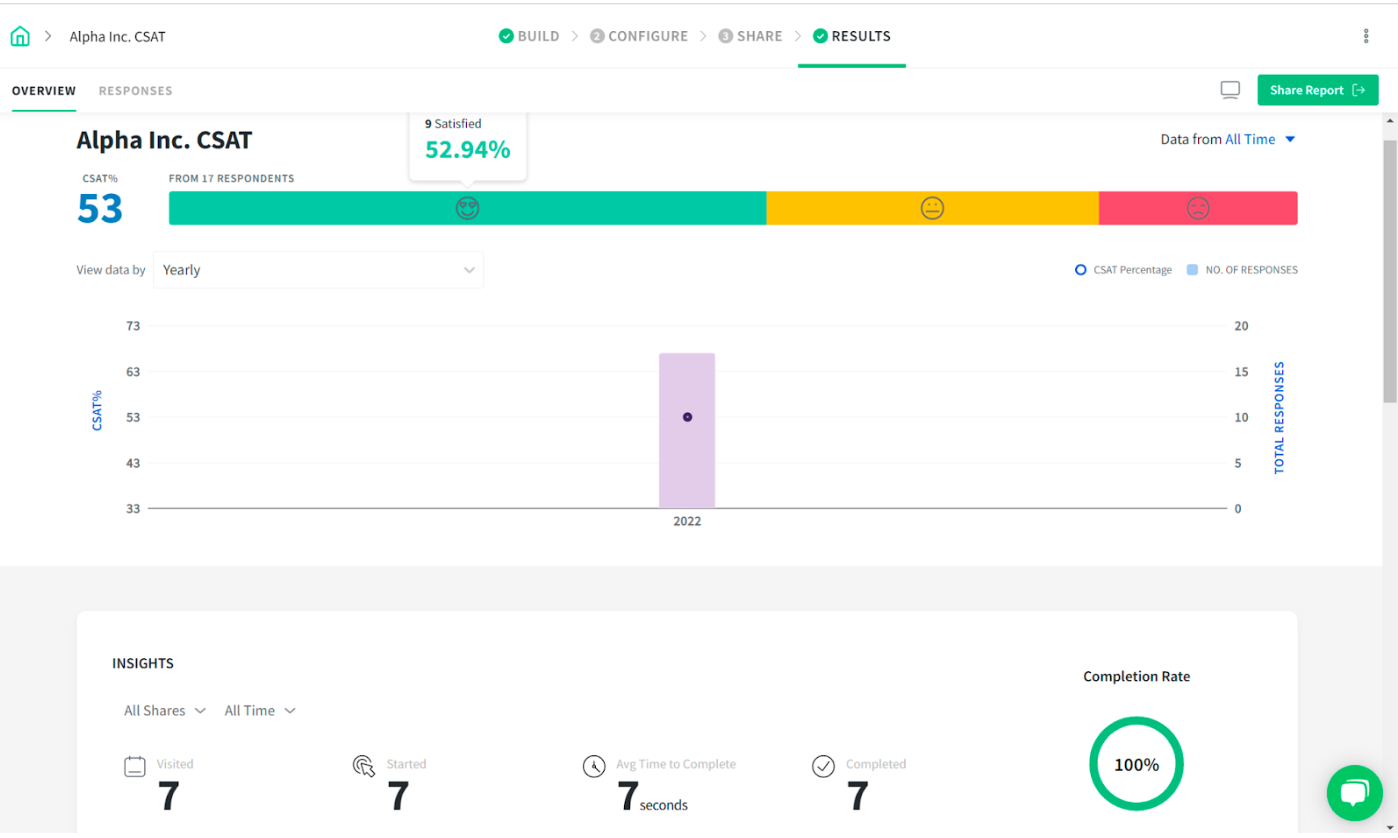
Task: Click the sad face icon
Action: coord(1198,208)
